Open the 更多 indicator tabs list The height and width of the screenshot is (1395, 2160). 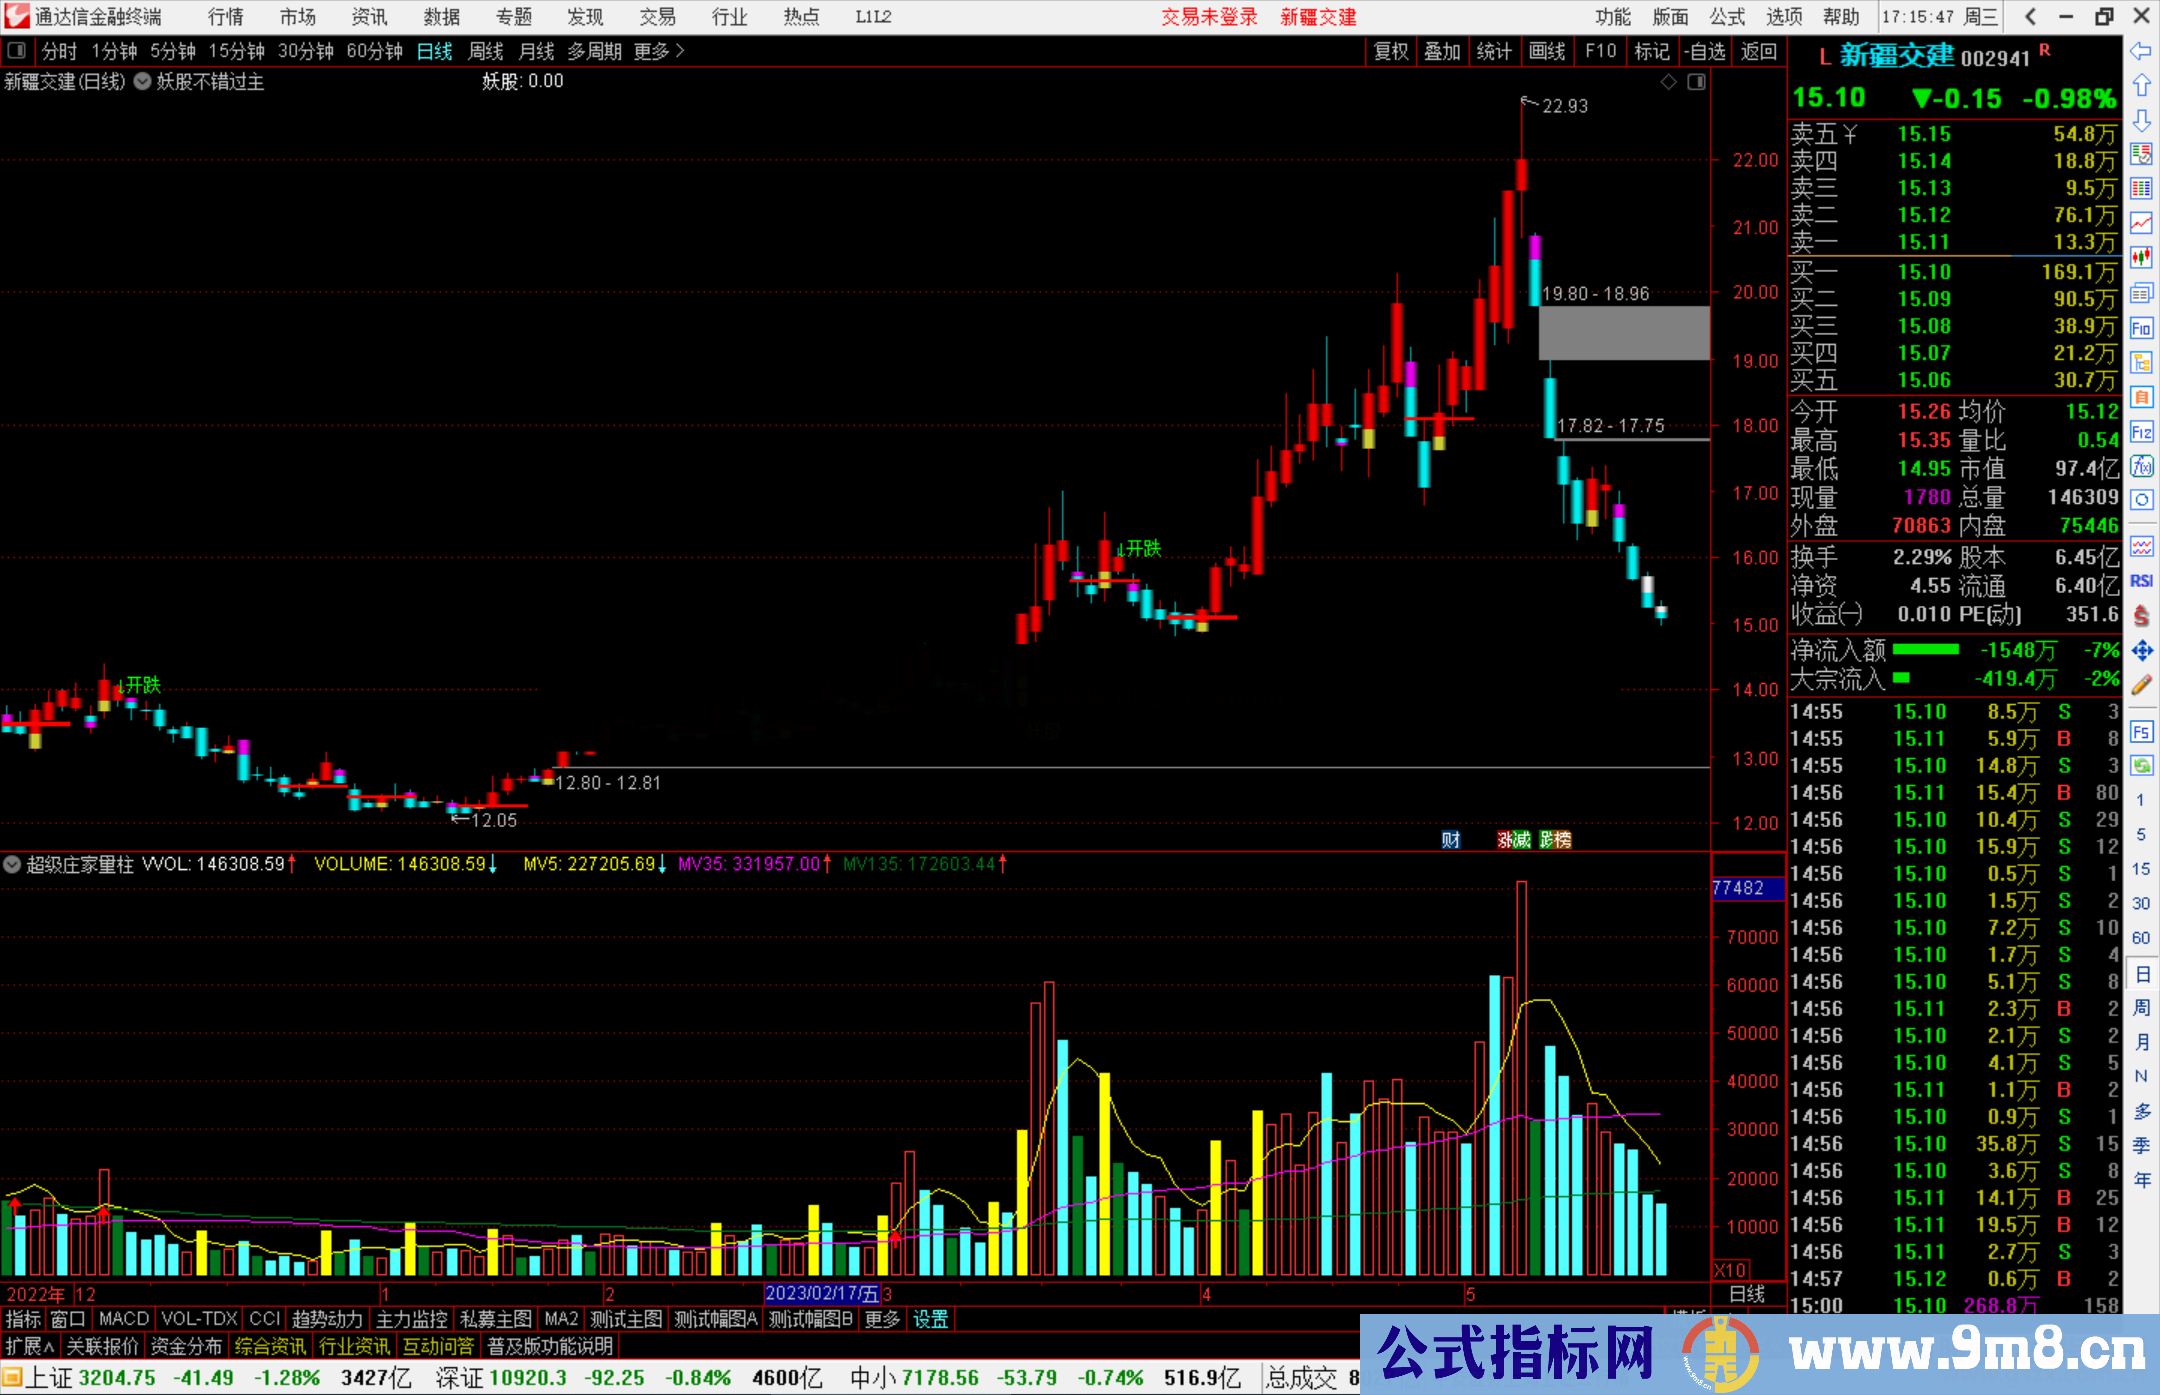tap(882, 1319)
